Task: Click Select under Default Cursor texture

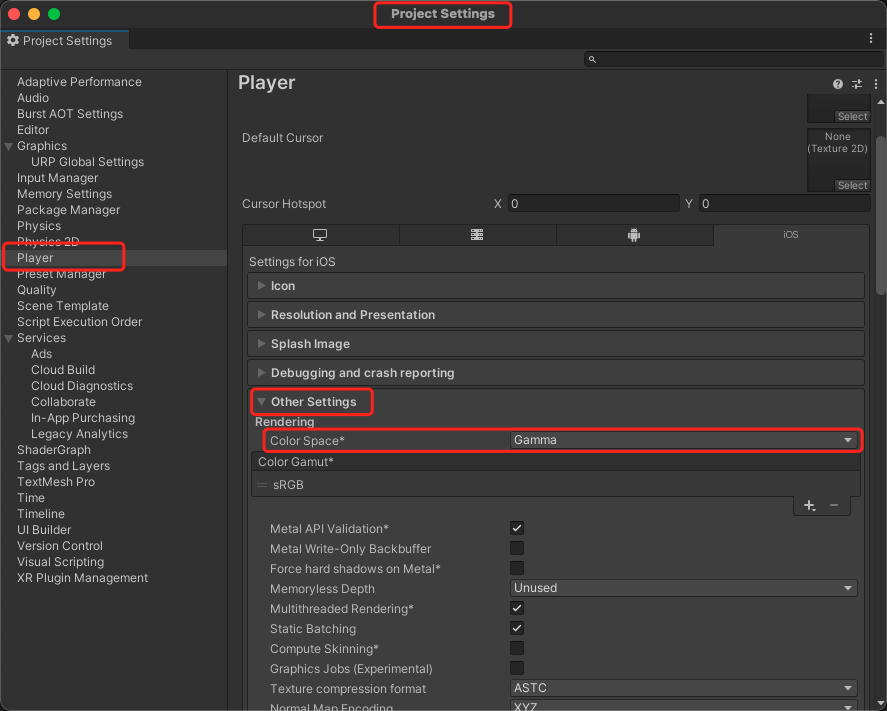Action: coord(852,185)
